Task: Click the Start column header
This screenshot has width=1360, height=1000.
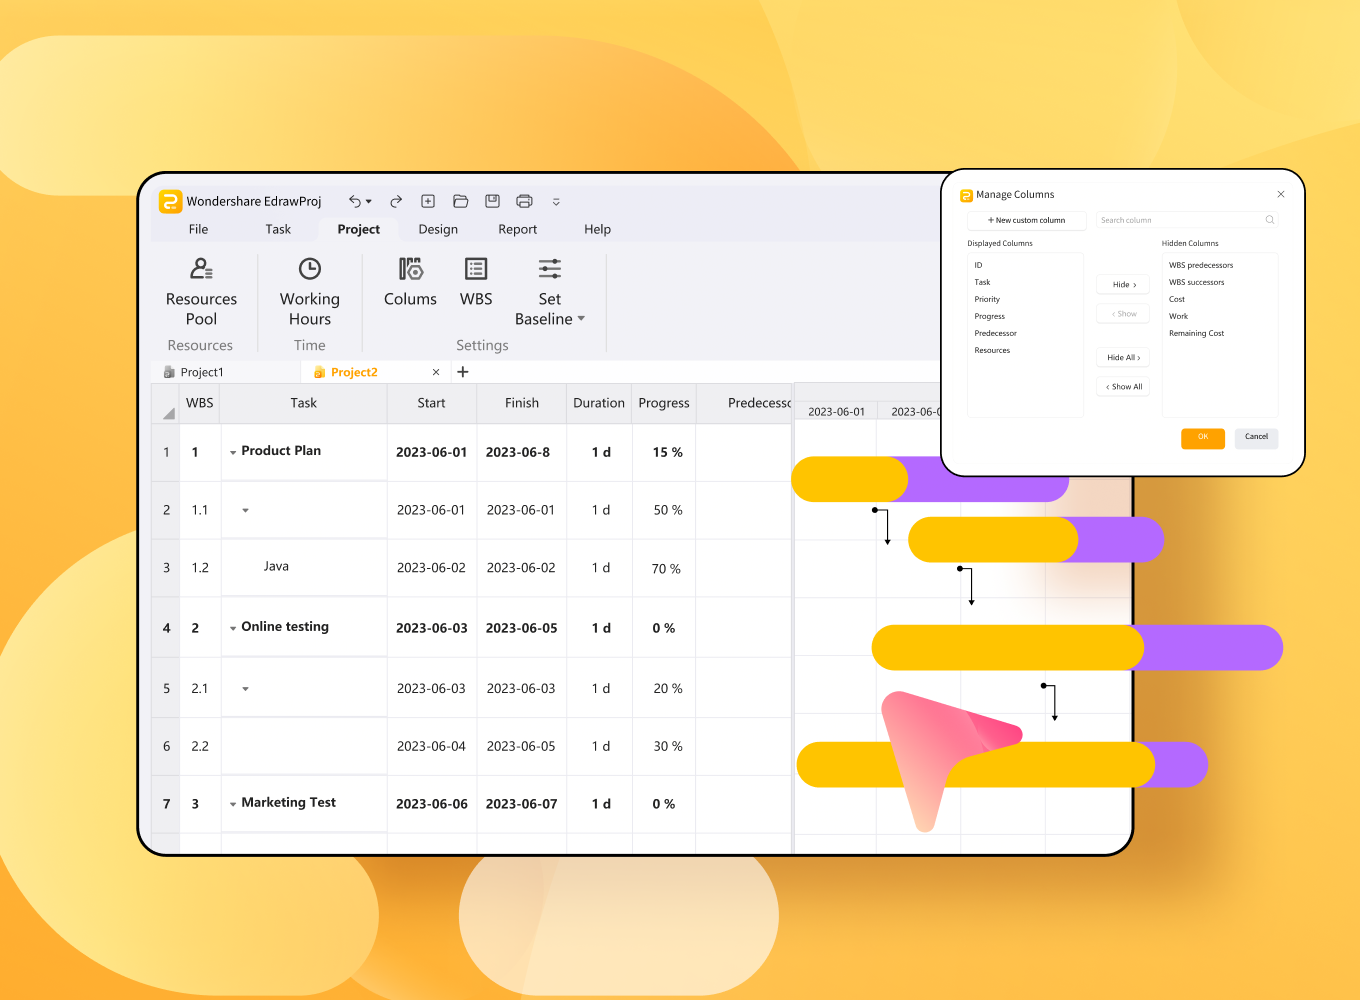Action: click(431, 403)
